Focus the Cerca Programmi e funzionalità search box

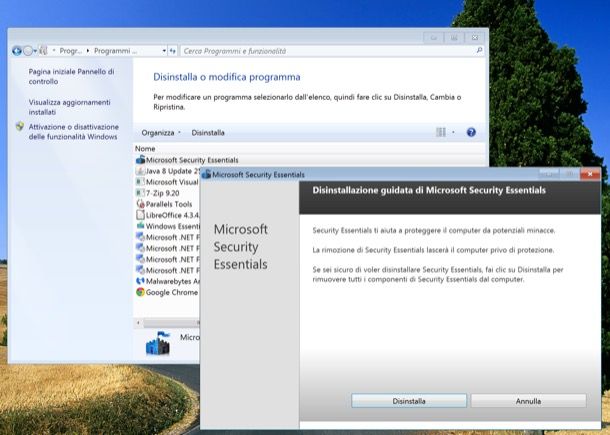click(x=327, y=51)
